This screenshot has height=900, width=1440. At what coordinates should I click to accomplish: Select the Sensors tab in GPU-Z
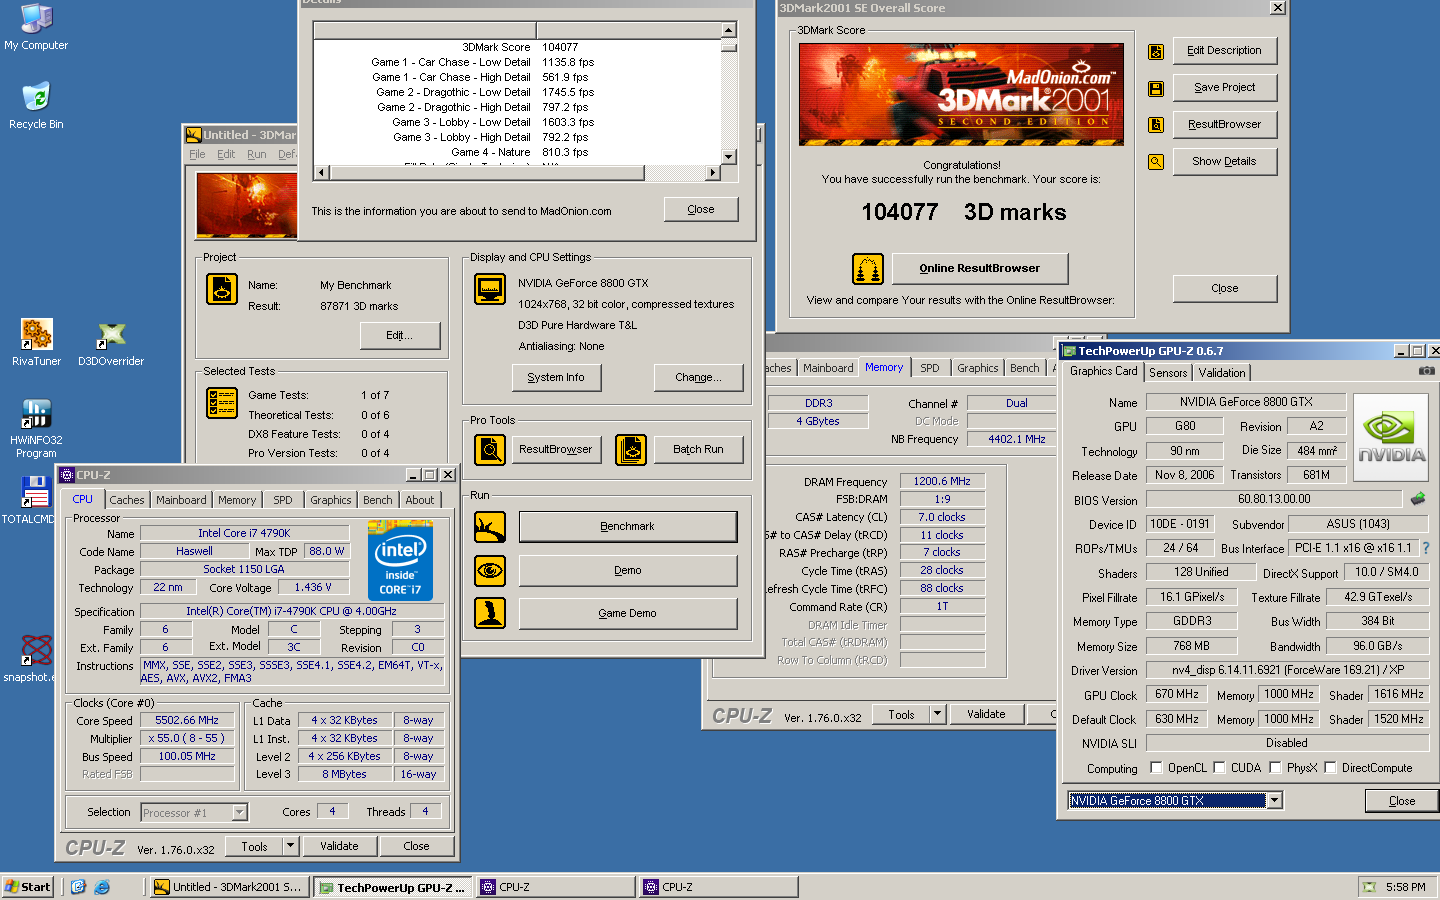pos(1168,373)
